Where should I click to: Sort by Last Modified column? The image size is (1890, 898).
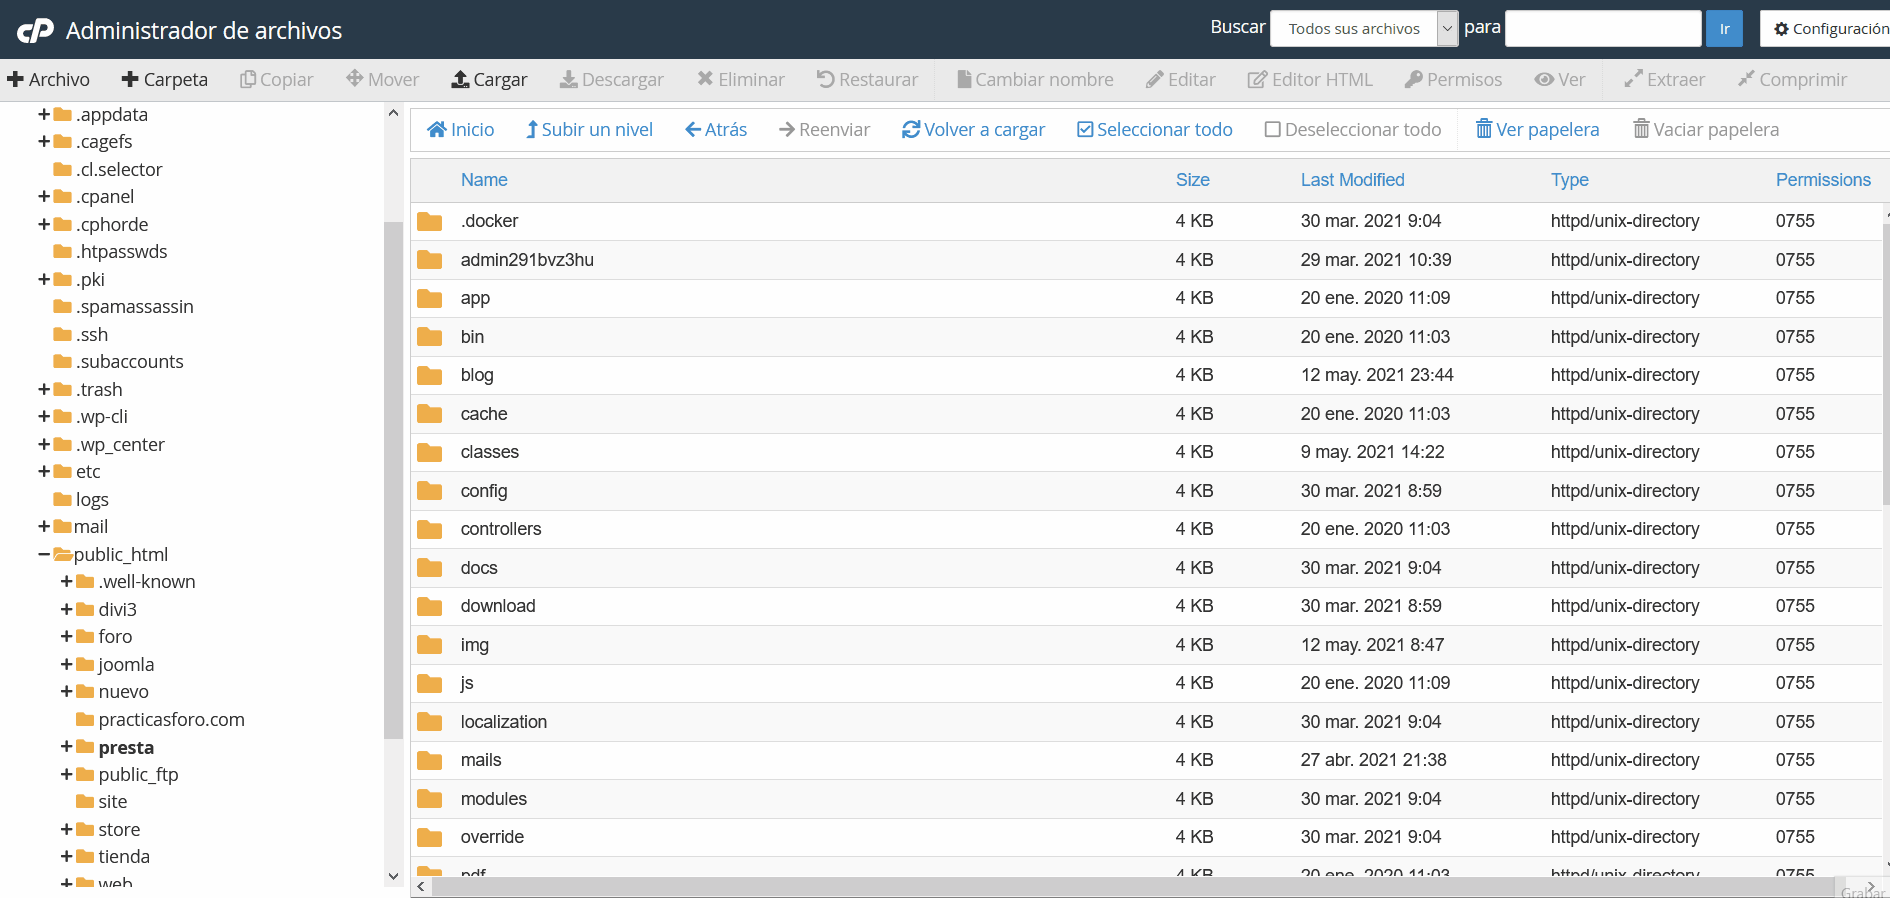tap(1352, 180)
